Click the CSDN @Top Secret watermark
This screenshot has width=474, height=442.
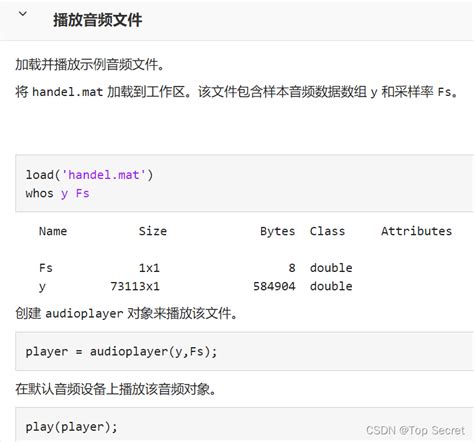click(415, 430)
